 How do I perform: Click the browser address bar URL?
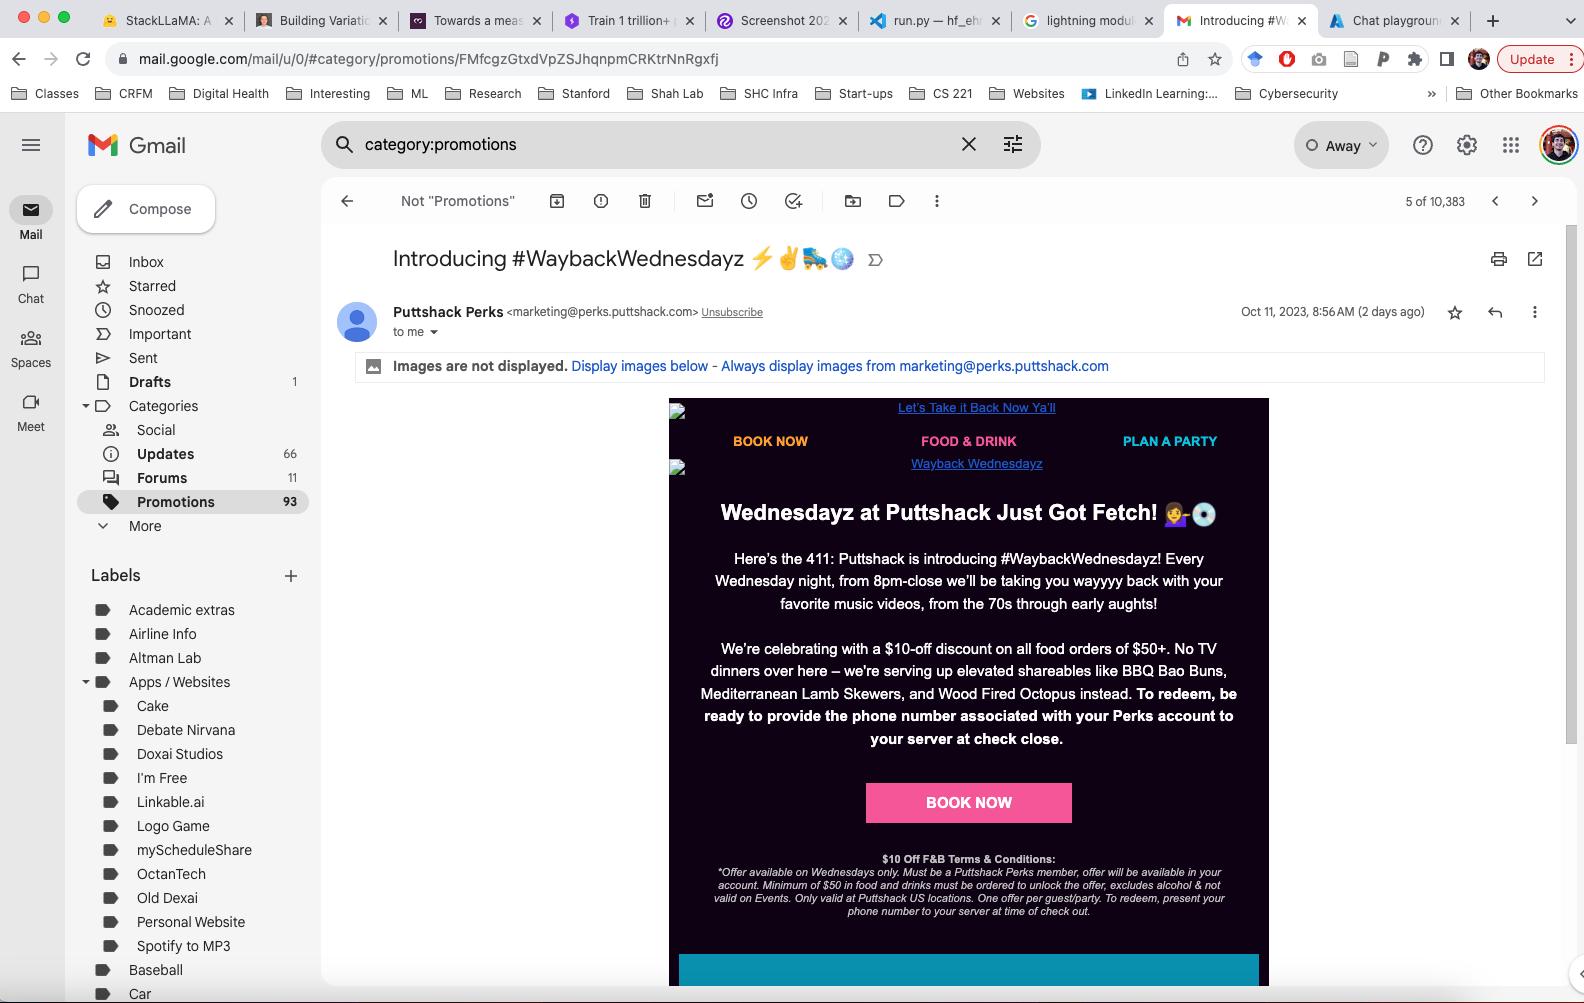click(x=428, y=59)
